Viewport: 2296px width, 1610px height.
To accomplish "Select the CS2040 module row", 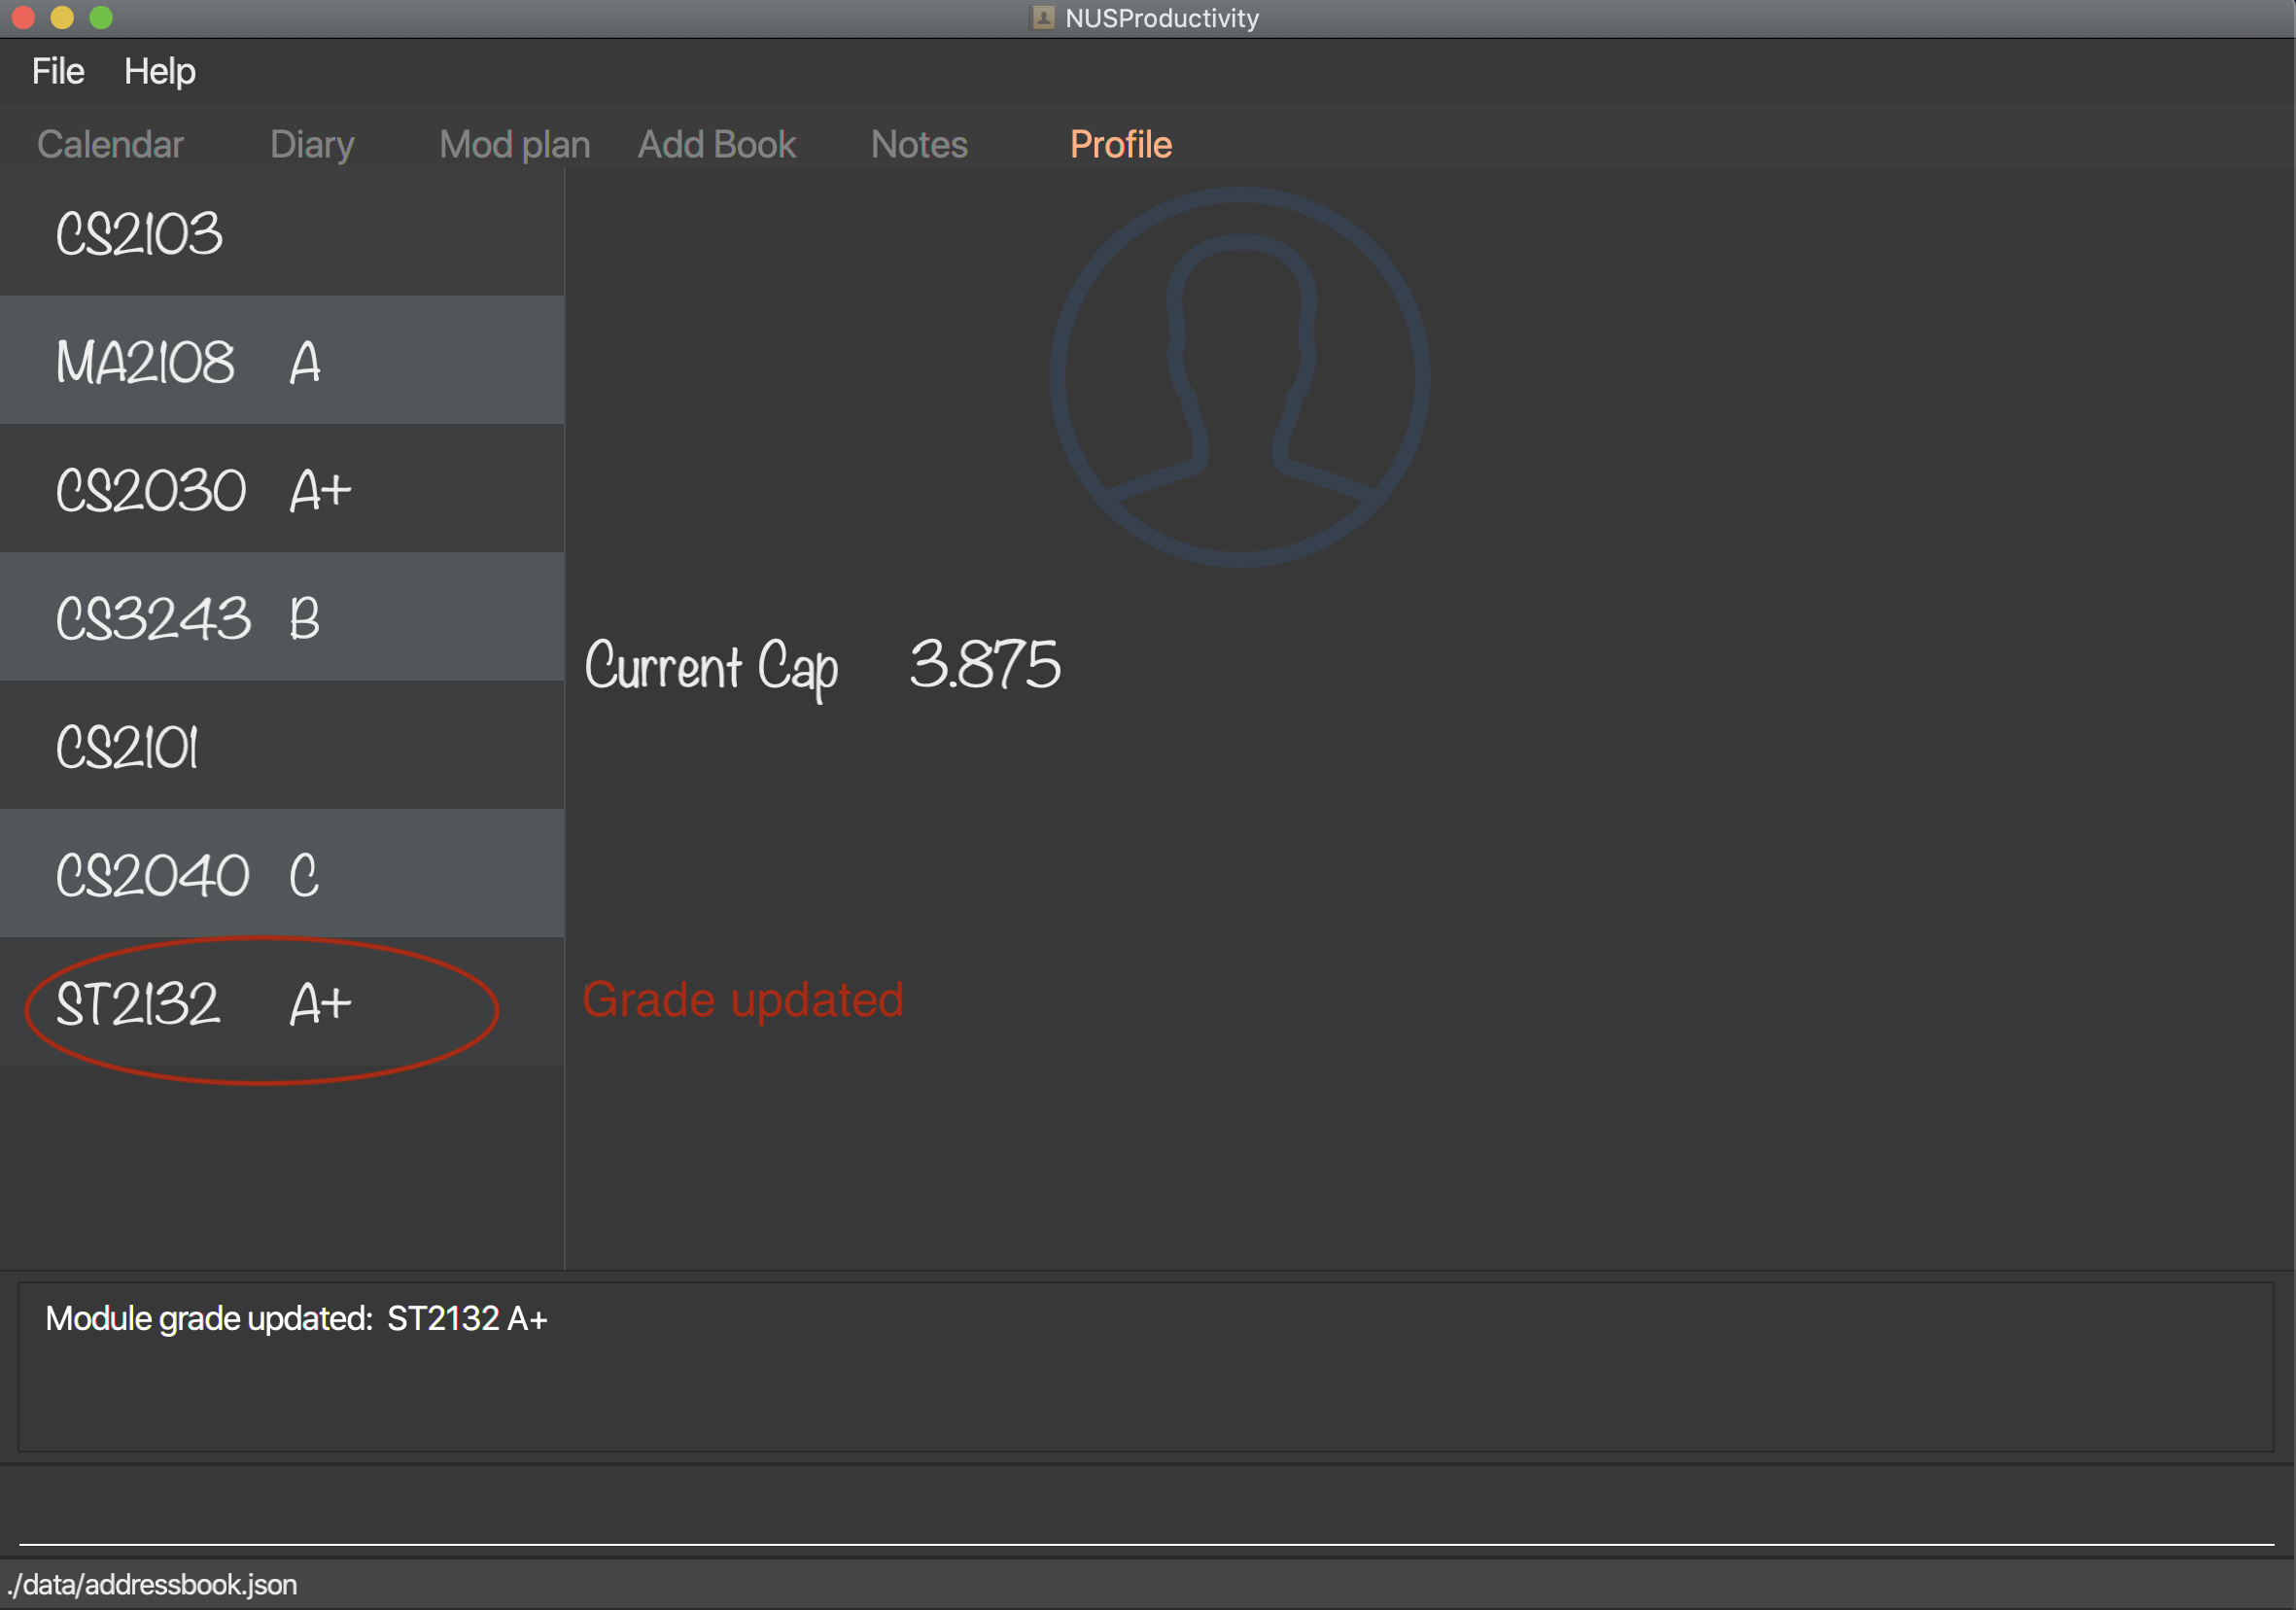I will coord(282,873).
